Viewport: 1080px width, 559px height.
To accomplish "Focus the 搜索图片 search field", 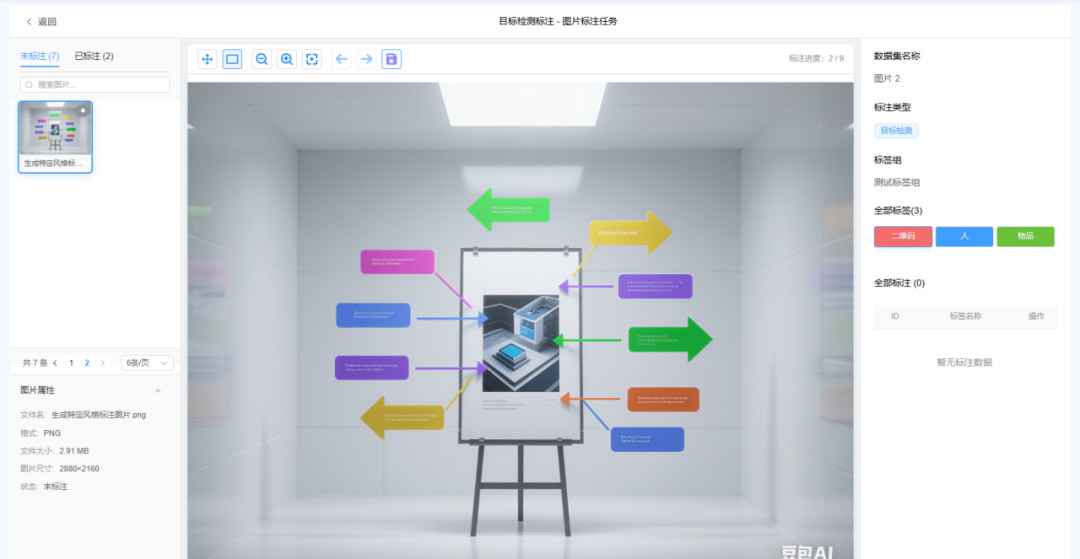I will (x=95, y=85).
